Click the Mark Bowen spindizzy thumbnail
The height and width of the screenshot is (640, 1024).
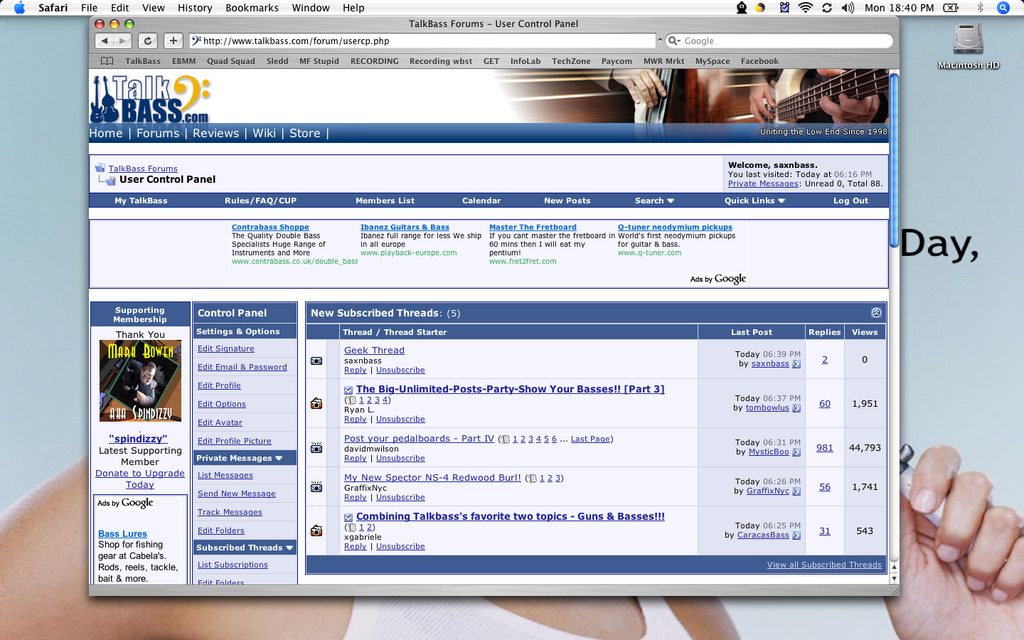pos(140,381)
